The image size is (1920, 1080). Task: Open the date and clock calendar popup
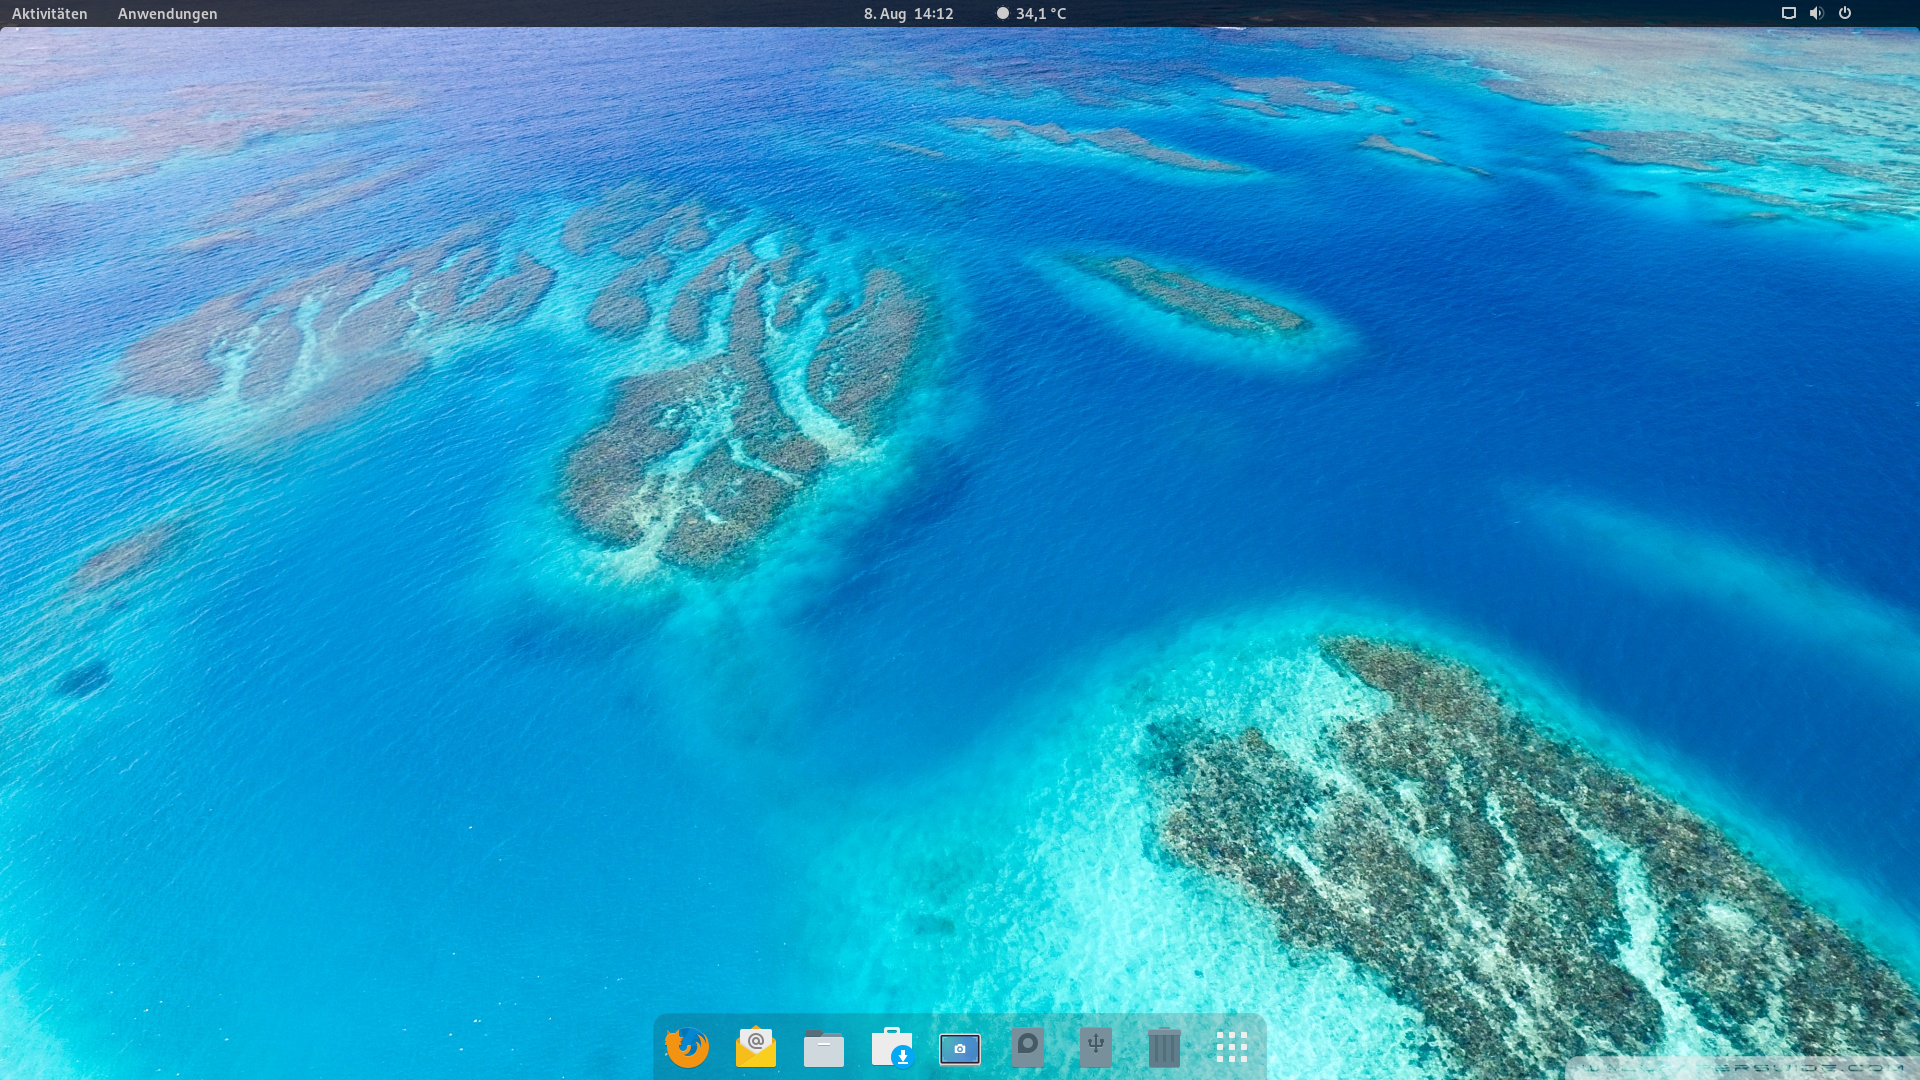(x=908, y=14)
